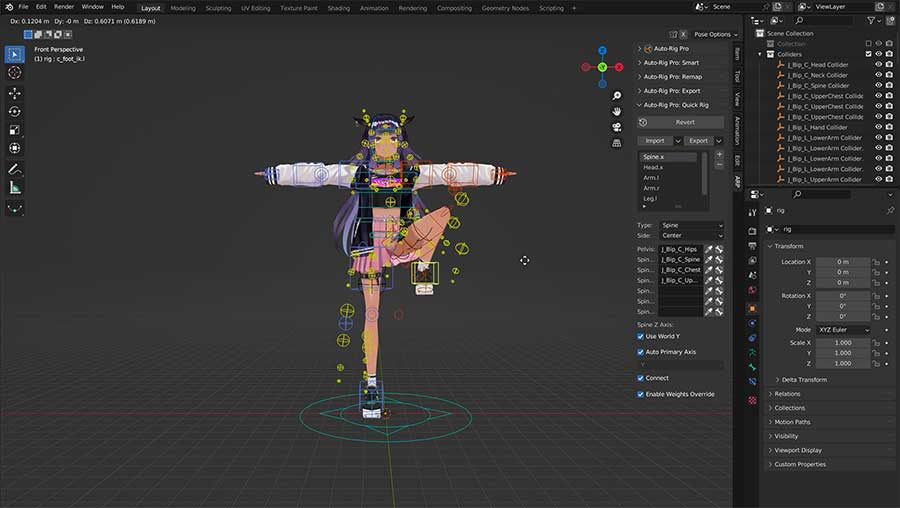Click the outliner filter funnel icon
Viewport: 900px width, 508px height.
tap(871, 21)
